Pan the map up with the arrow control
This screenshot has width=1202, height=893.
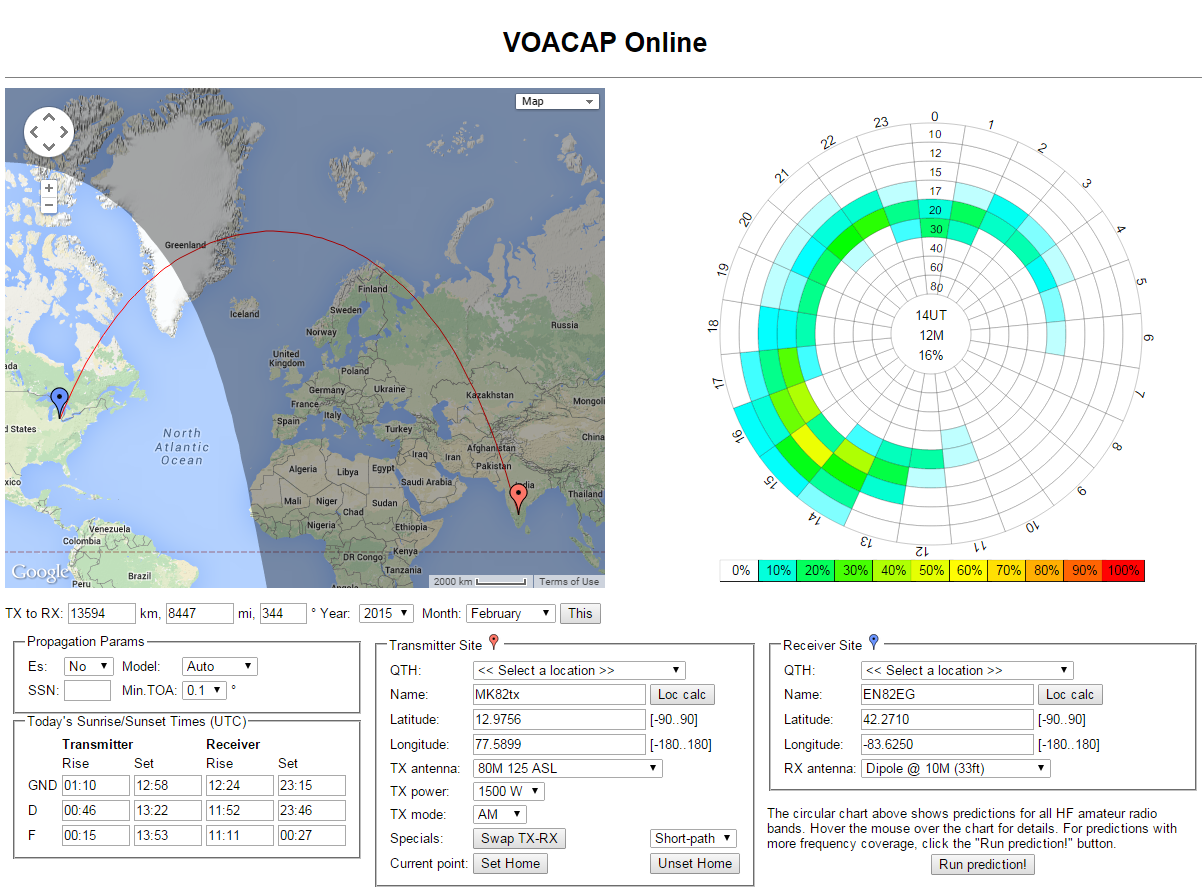click(x=49, y=116)
